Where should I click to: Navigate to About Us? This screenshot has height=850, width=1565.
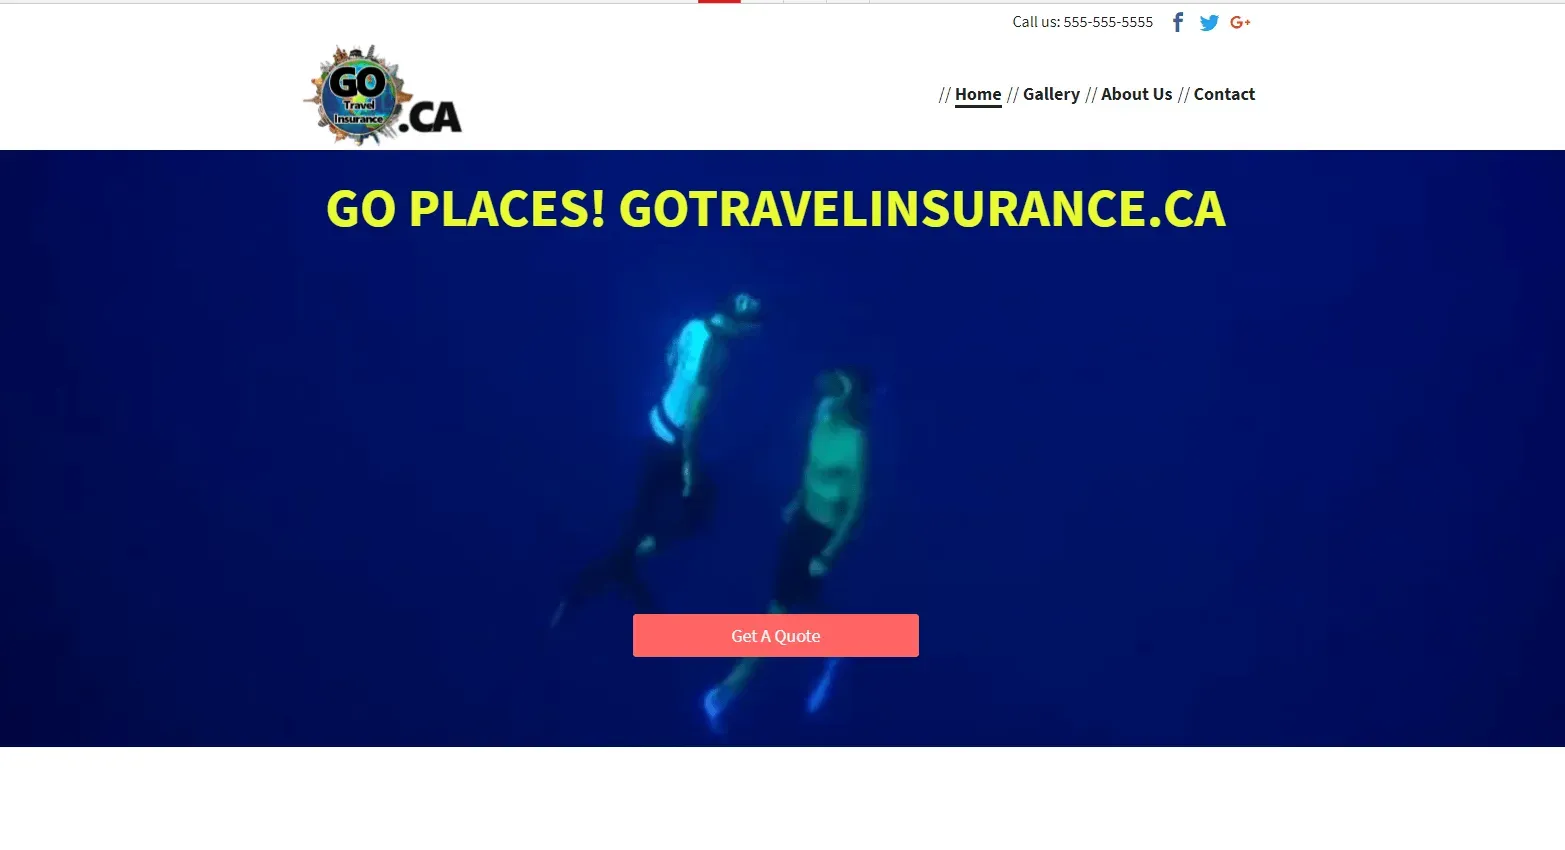click(x=1136, y=94)
